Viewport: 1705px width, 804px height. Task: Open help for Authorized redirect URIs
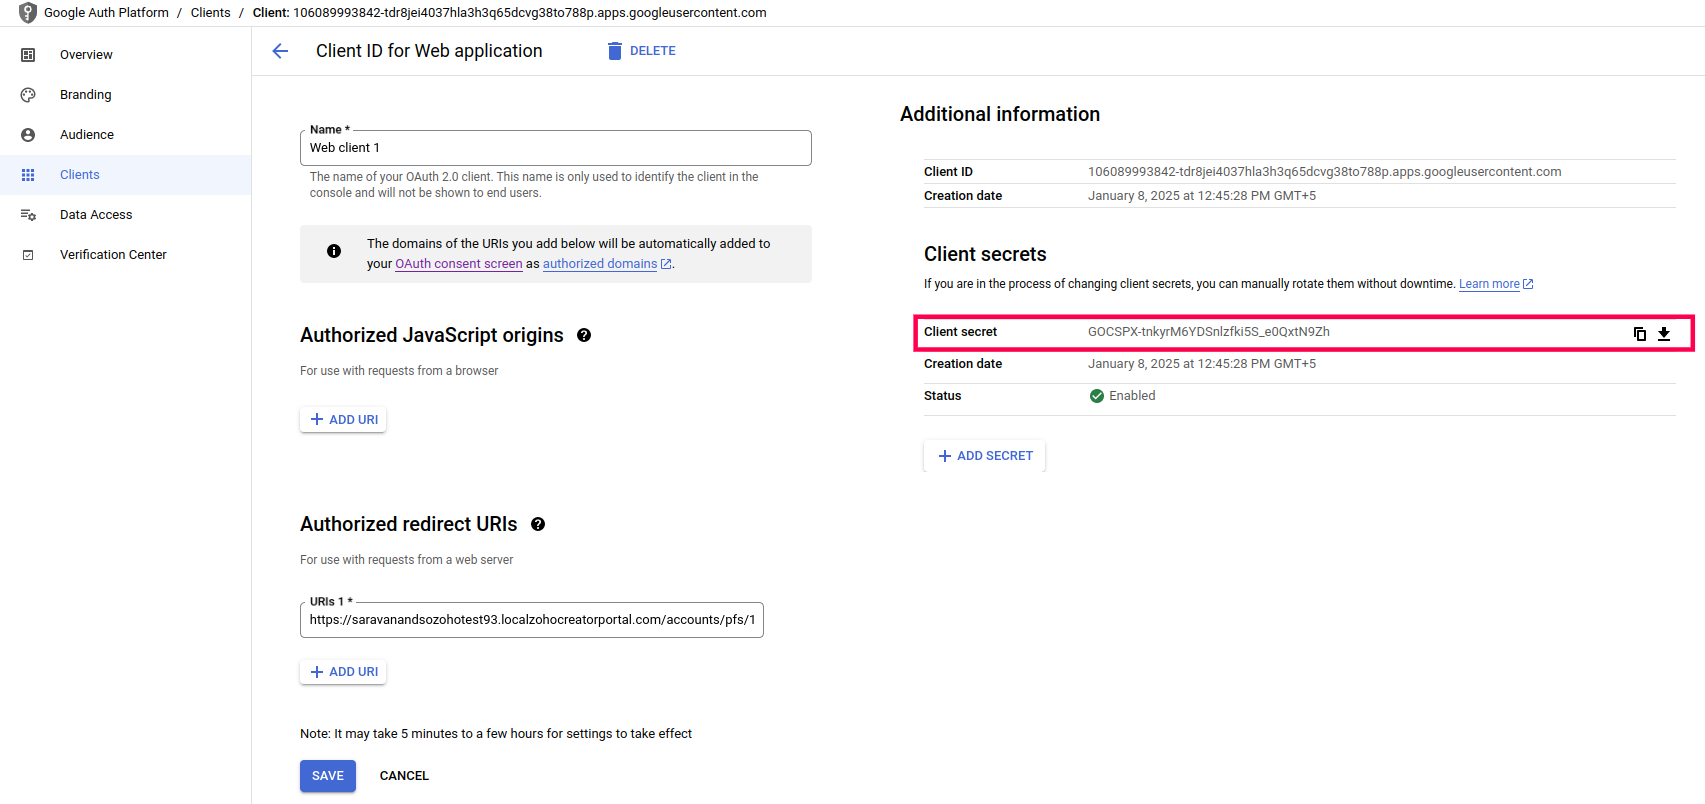click(538, 524)
